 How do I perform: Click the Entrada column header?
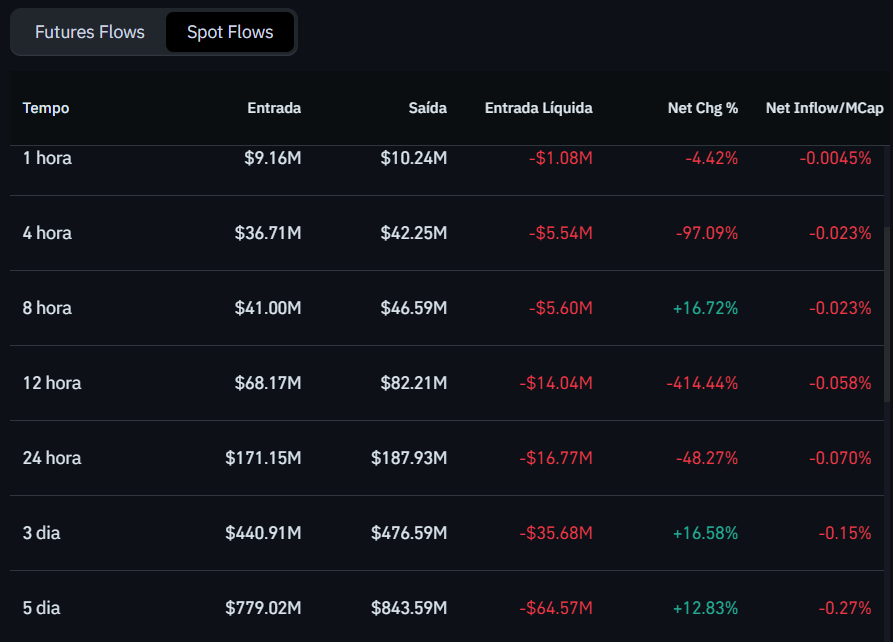pos(274,108)
